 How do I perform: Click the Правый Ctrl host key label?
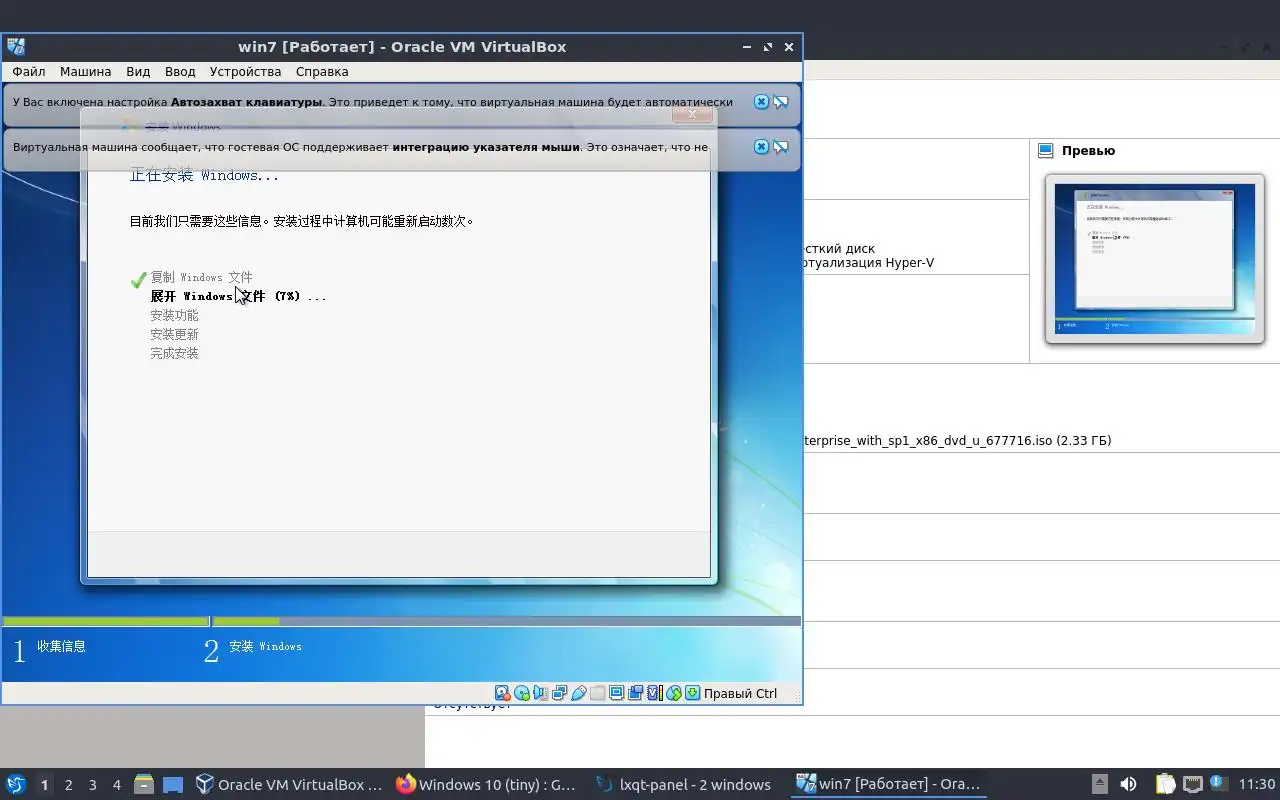pyautogui.click(x=740, y=693)
